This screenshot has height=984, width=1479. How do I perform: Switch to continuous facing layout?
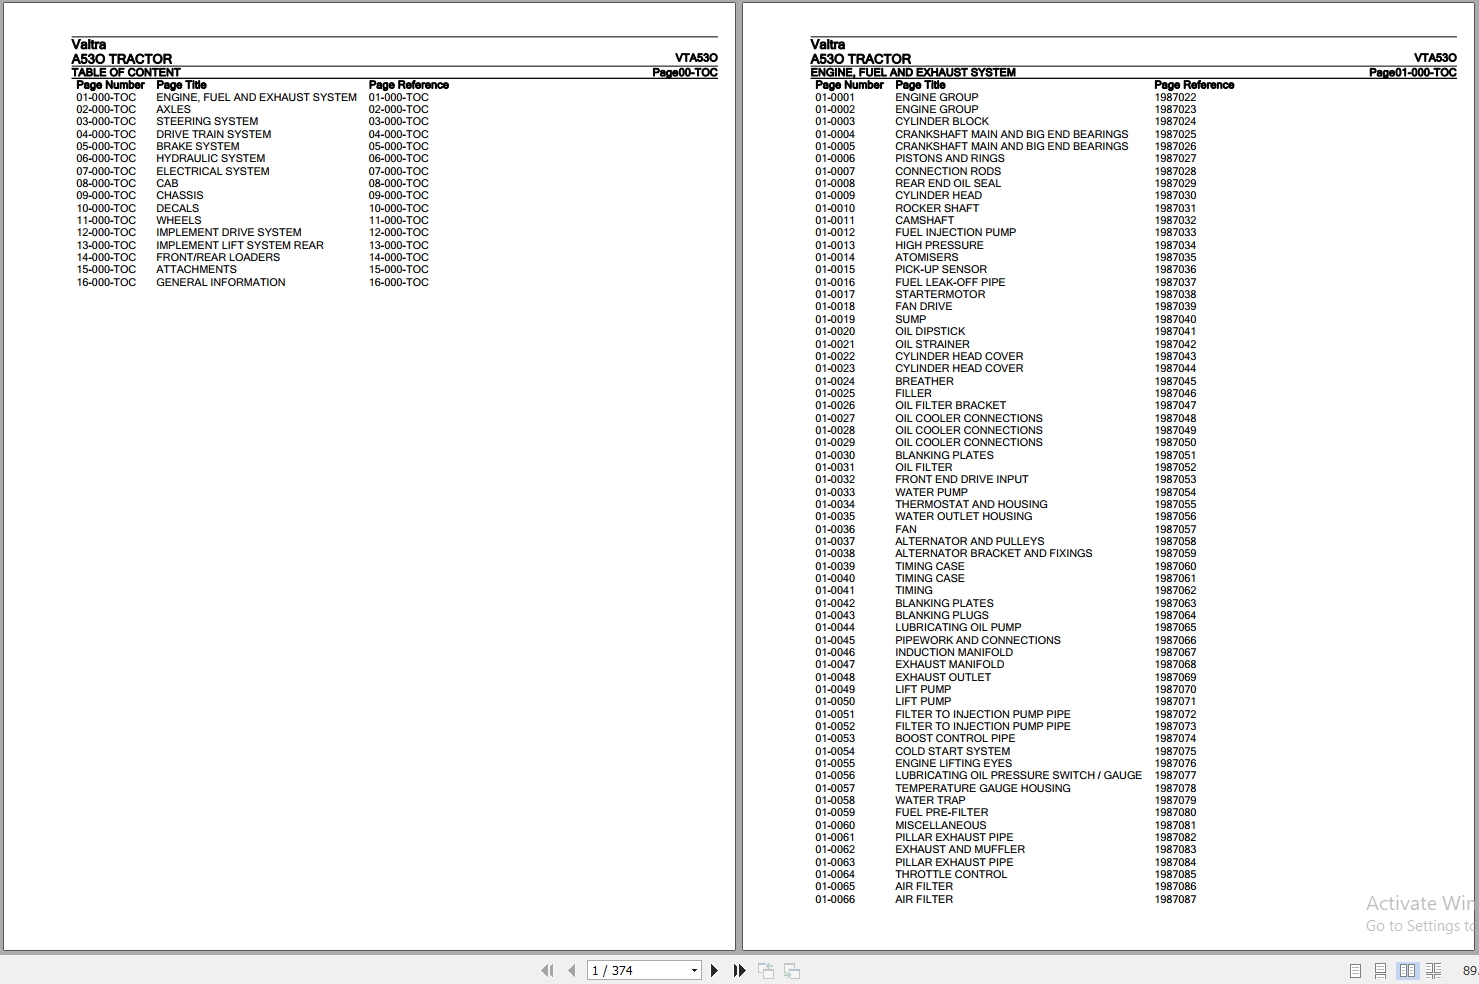[x=1433, y=970]
